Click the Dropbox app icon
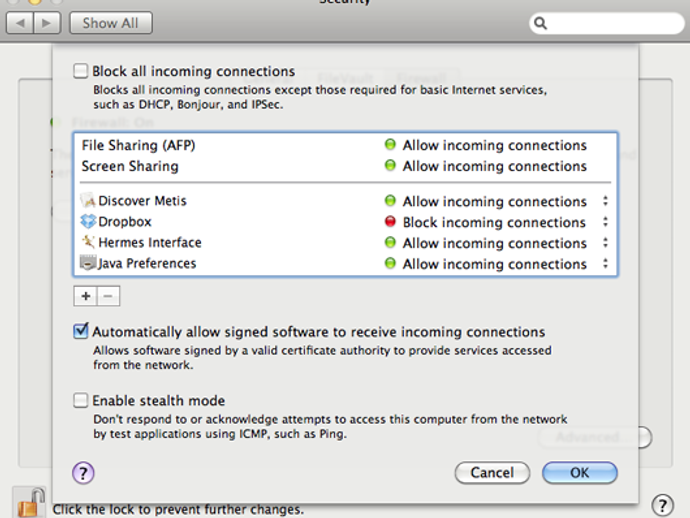Image resolution: width=690 pixels, height=518 pixels. 88,222
